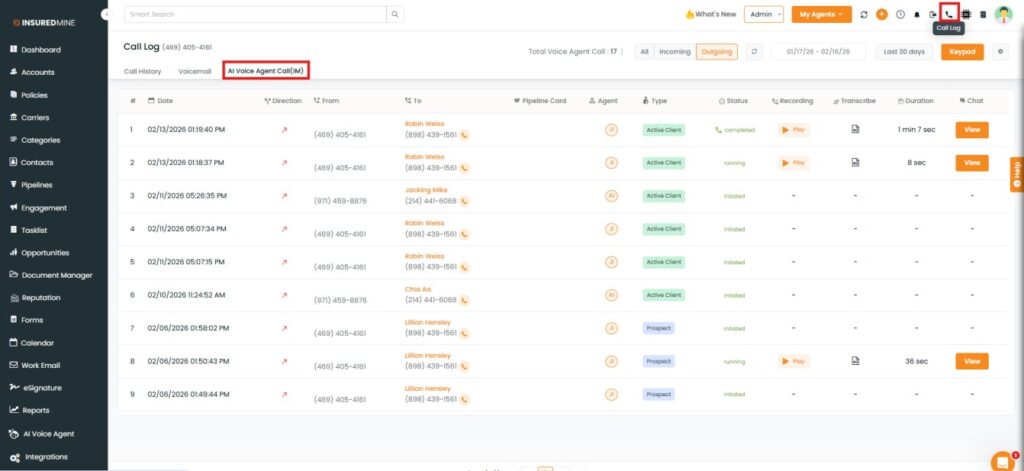Click the call icon beside Jacking Mike's number
The width and height of the screenshot is (1024, 471).
(x=464, y=201)
